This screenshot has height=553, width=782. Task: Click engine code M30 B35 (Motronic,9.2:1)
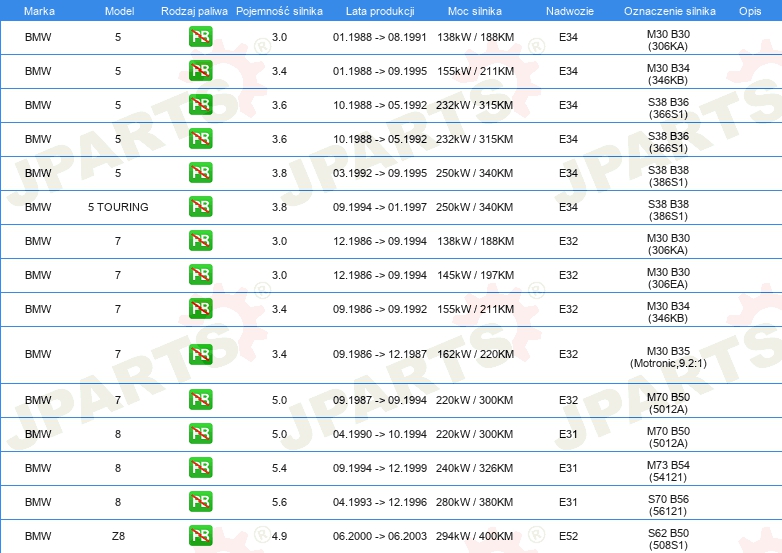click(668, 357)
